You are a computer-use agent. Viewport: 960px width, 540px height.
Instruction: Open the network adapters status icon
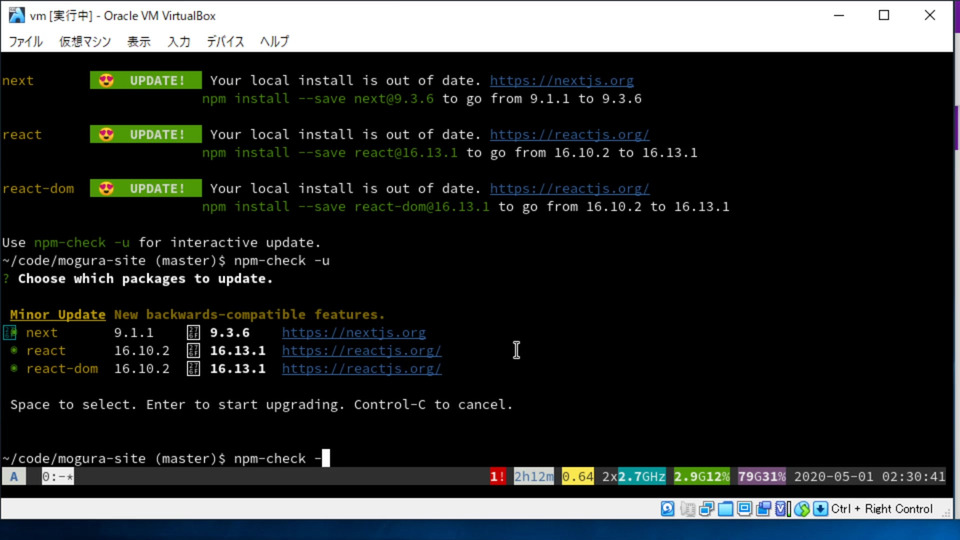pyautogui.click(x=707, y=509)
